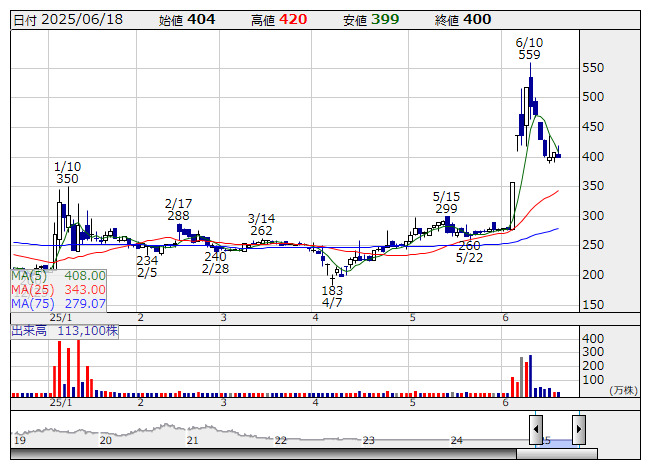653x470 pixels.
Task: Click the 高値 420 high price
Action: pyautogui.click(x=279, y=20)
